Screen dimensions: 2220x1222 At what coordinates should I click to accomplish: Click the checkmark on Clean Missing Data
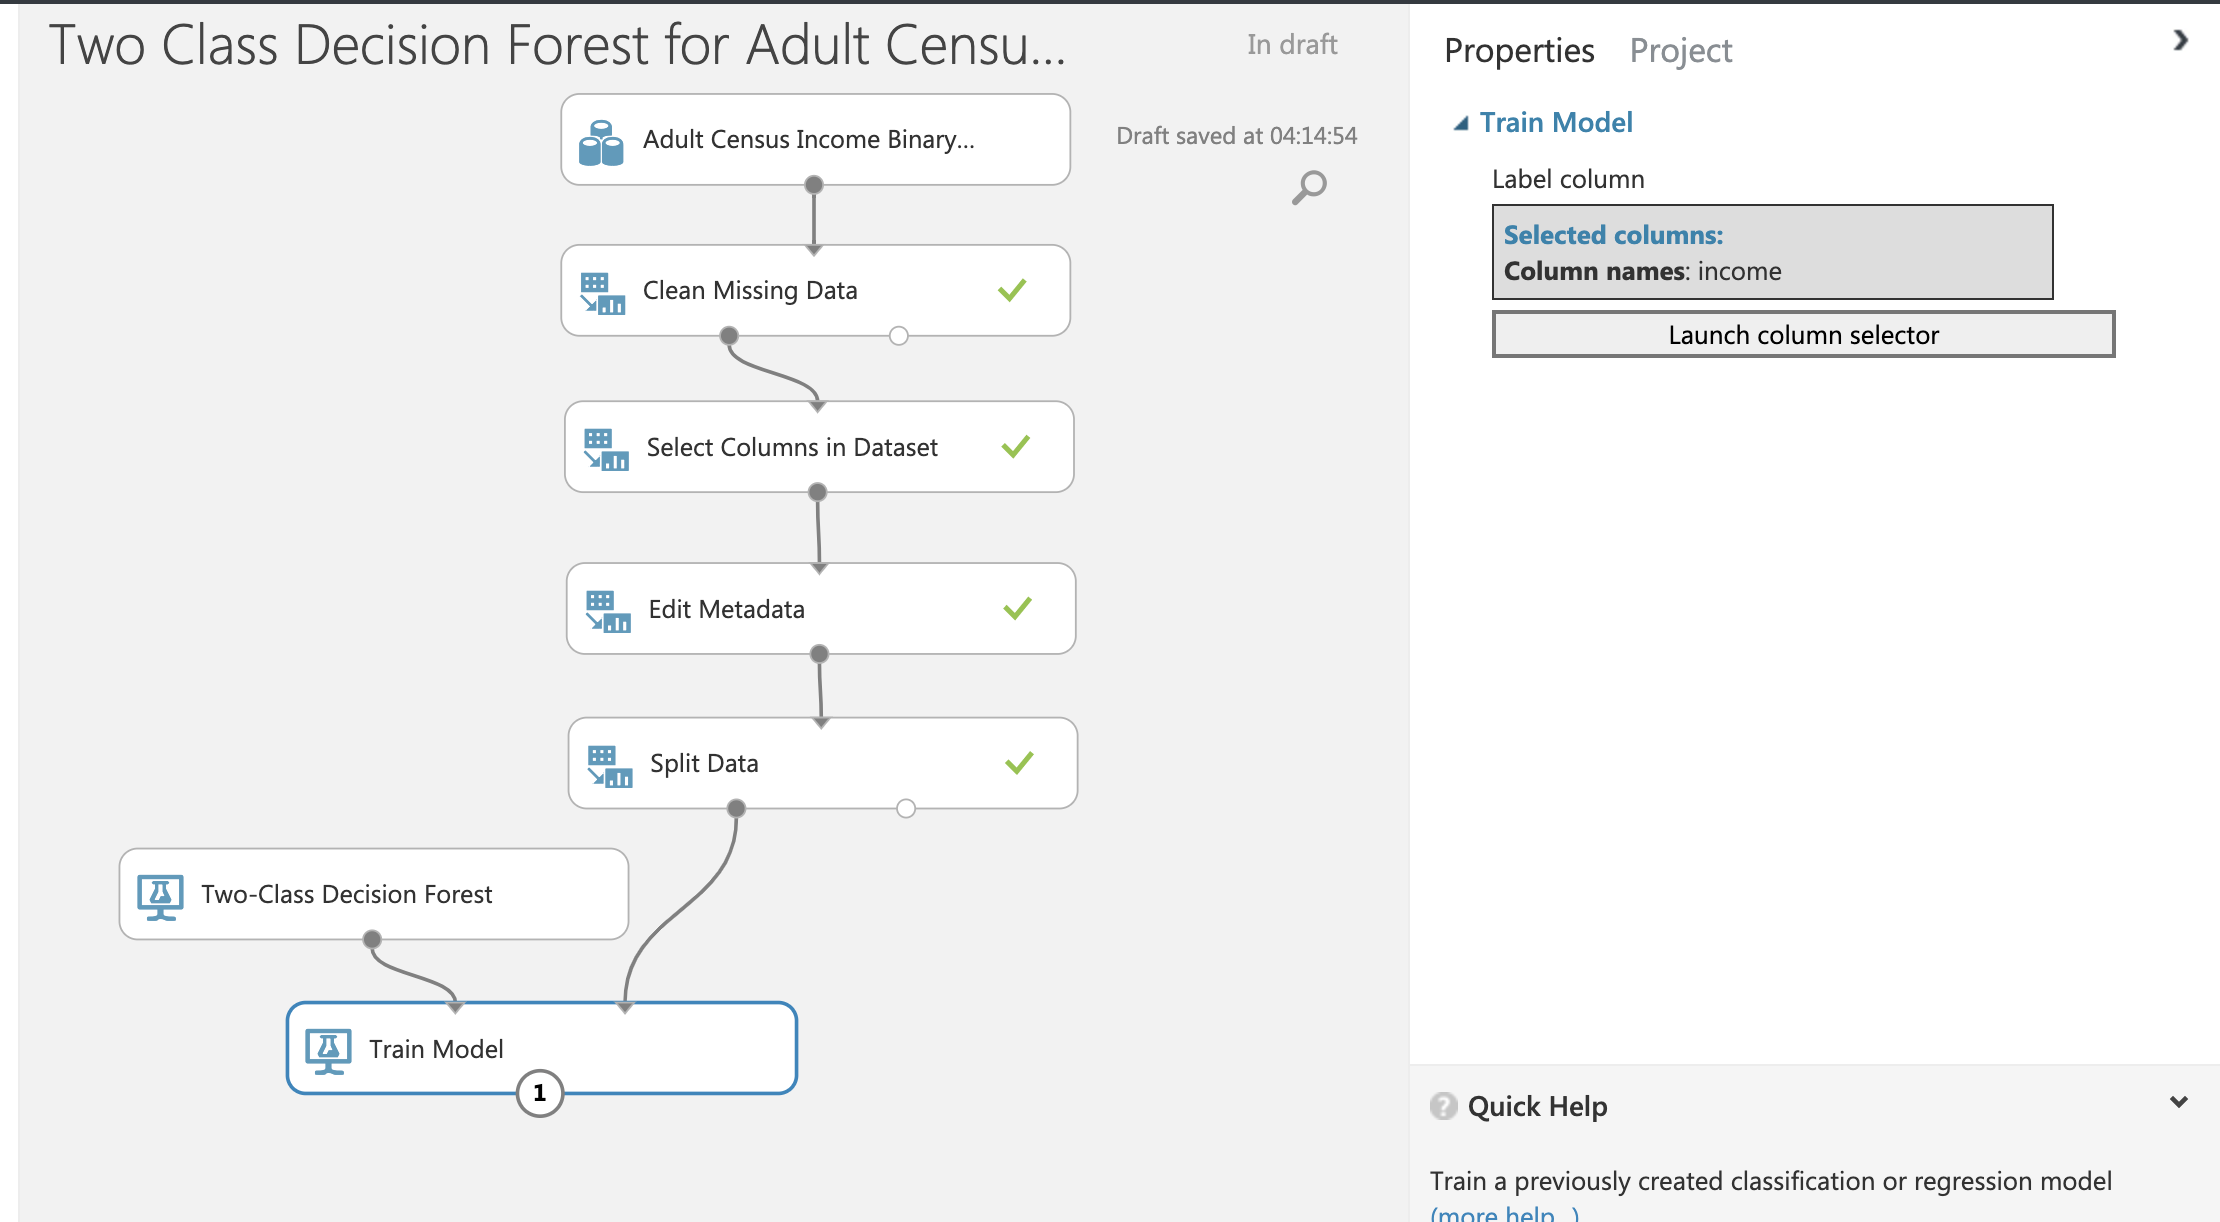pyautogui.click(x=1011, y=289)
